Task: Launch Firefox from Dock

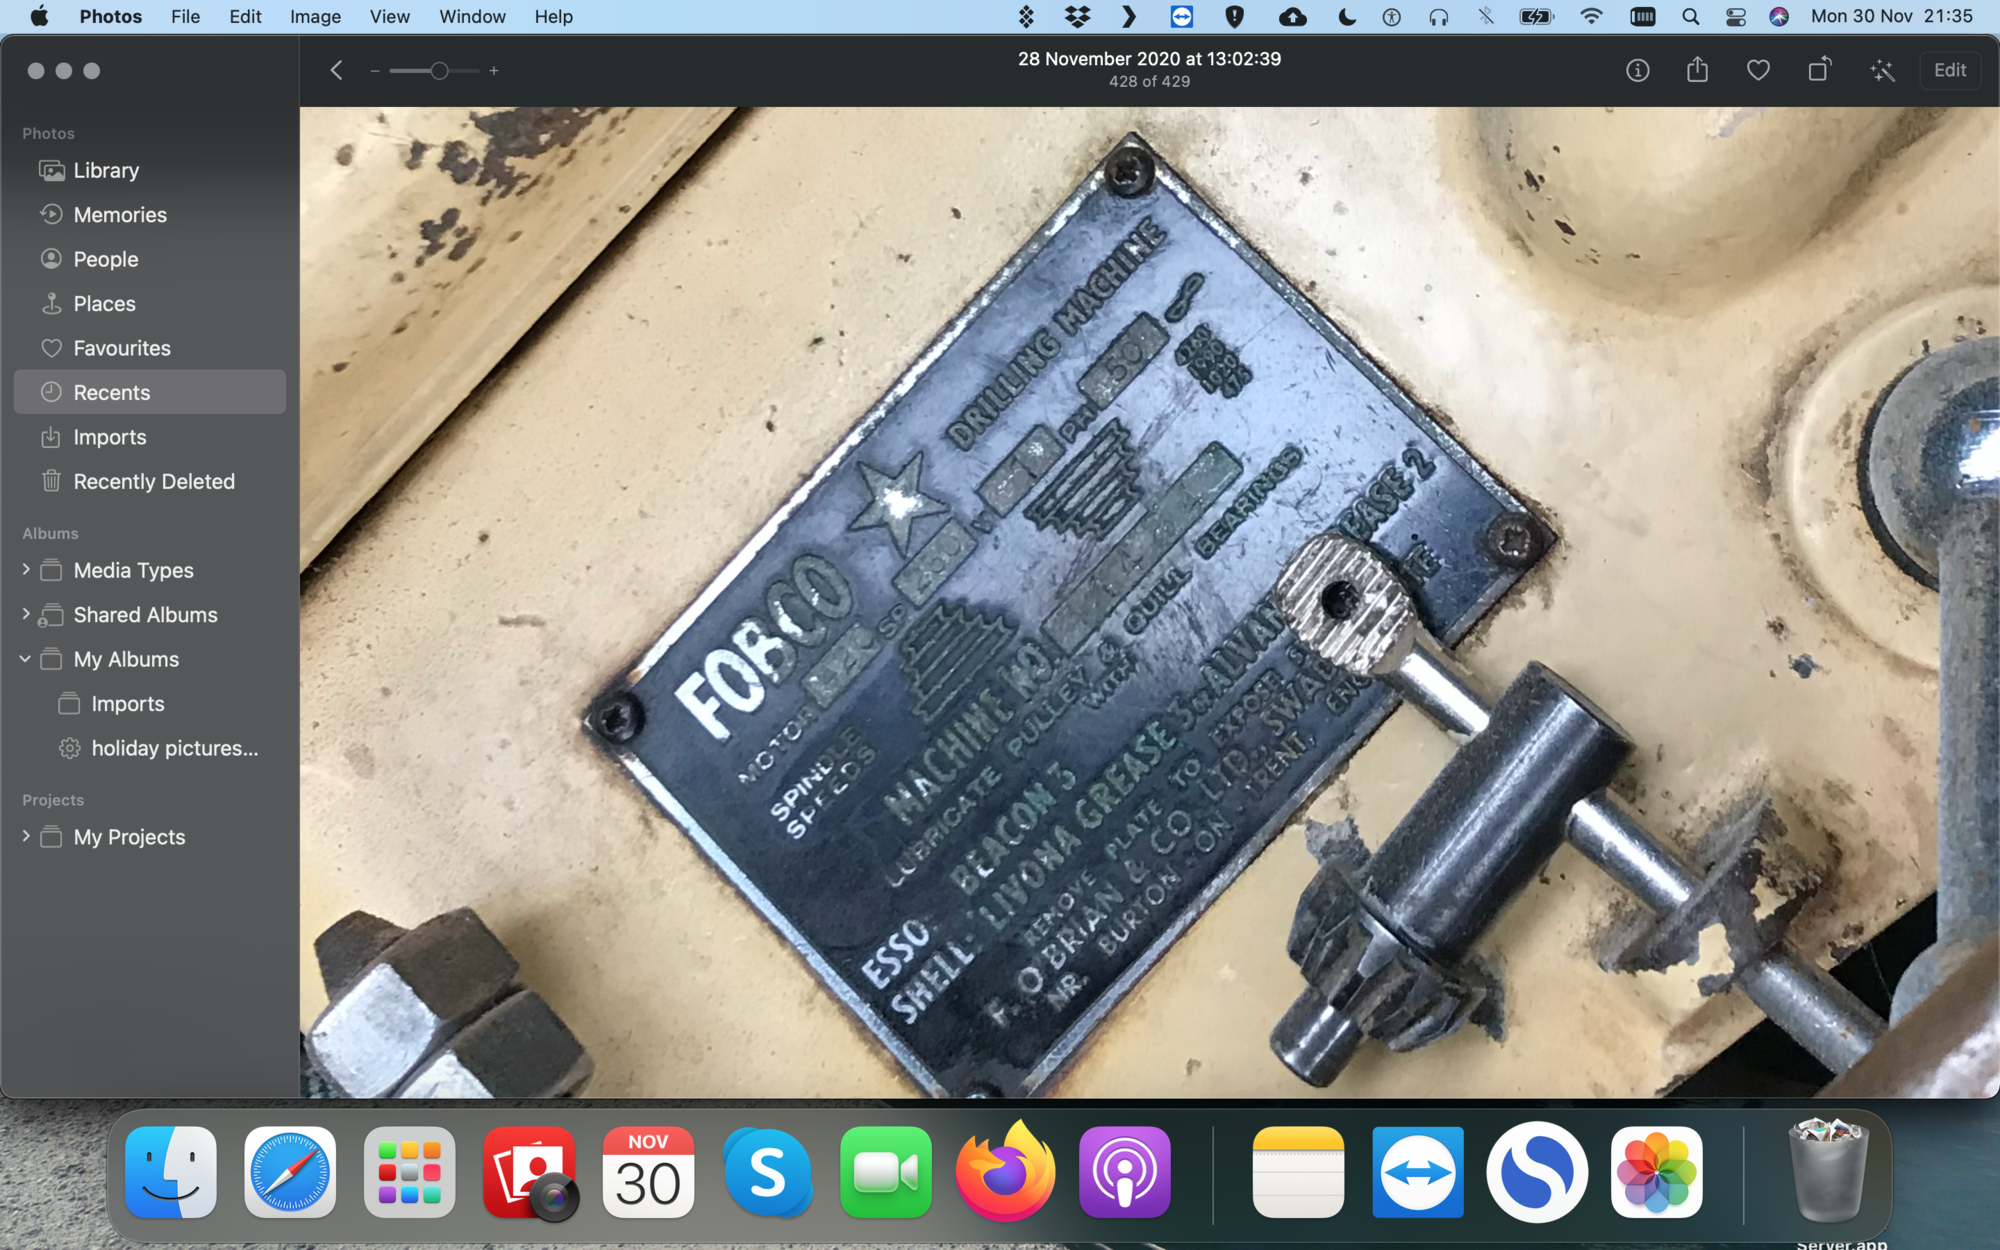Action: 1005,1170
